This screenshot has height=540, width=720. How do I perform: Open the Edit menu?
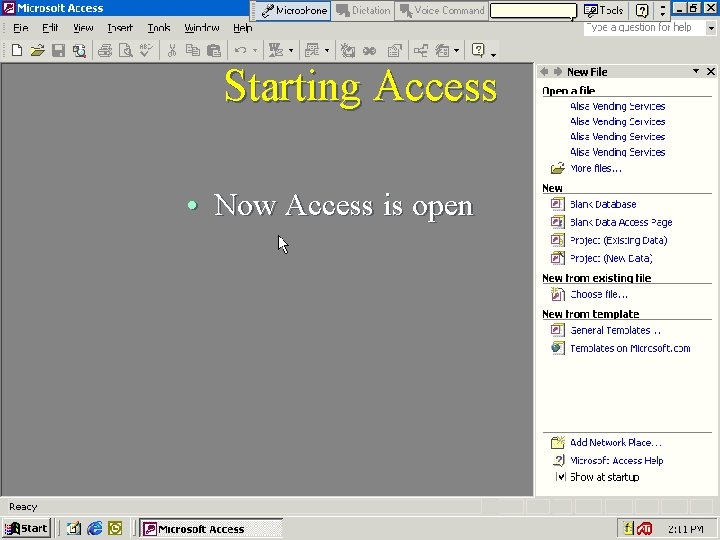pyautogui.click(x=50, y=28)
